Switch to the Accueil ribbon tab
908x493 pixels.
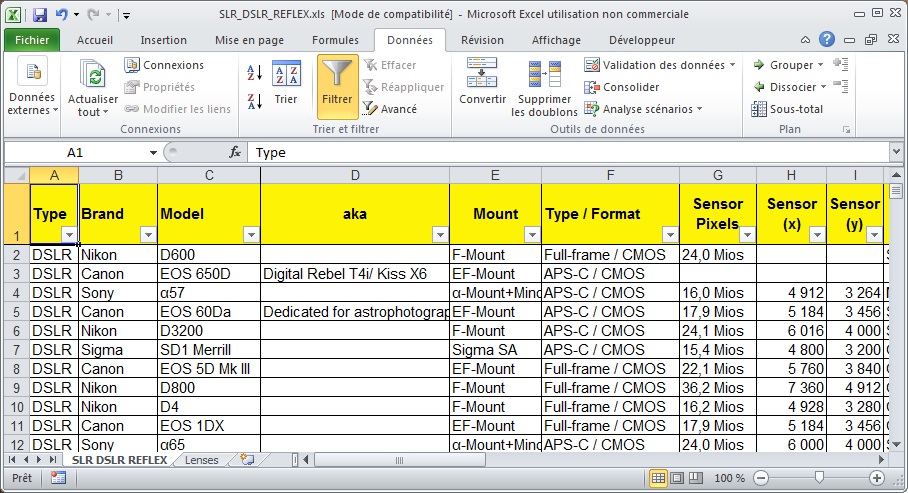tap(94, 40)
